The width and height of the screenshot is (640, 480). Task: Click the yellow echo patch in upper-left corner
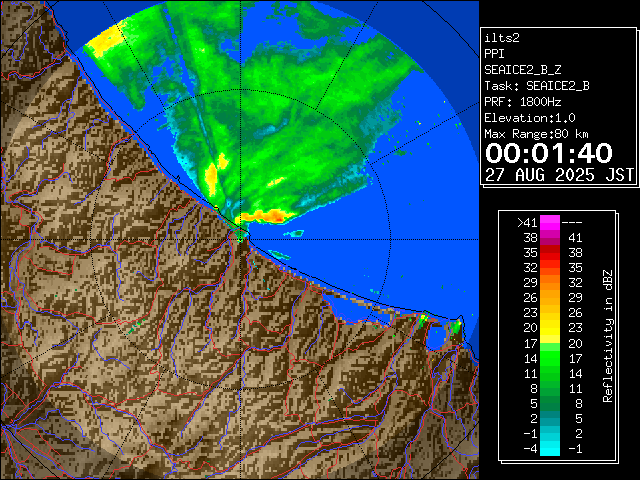point(107,44)
